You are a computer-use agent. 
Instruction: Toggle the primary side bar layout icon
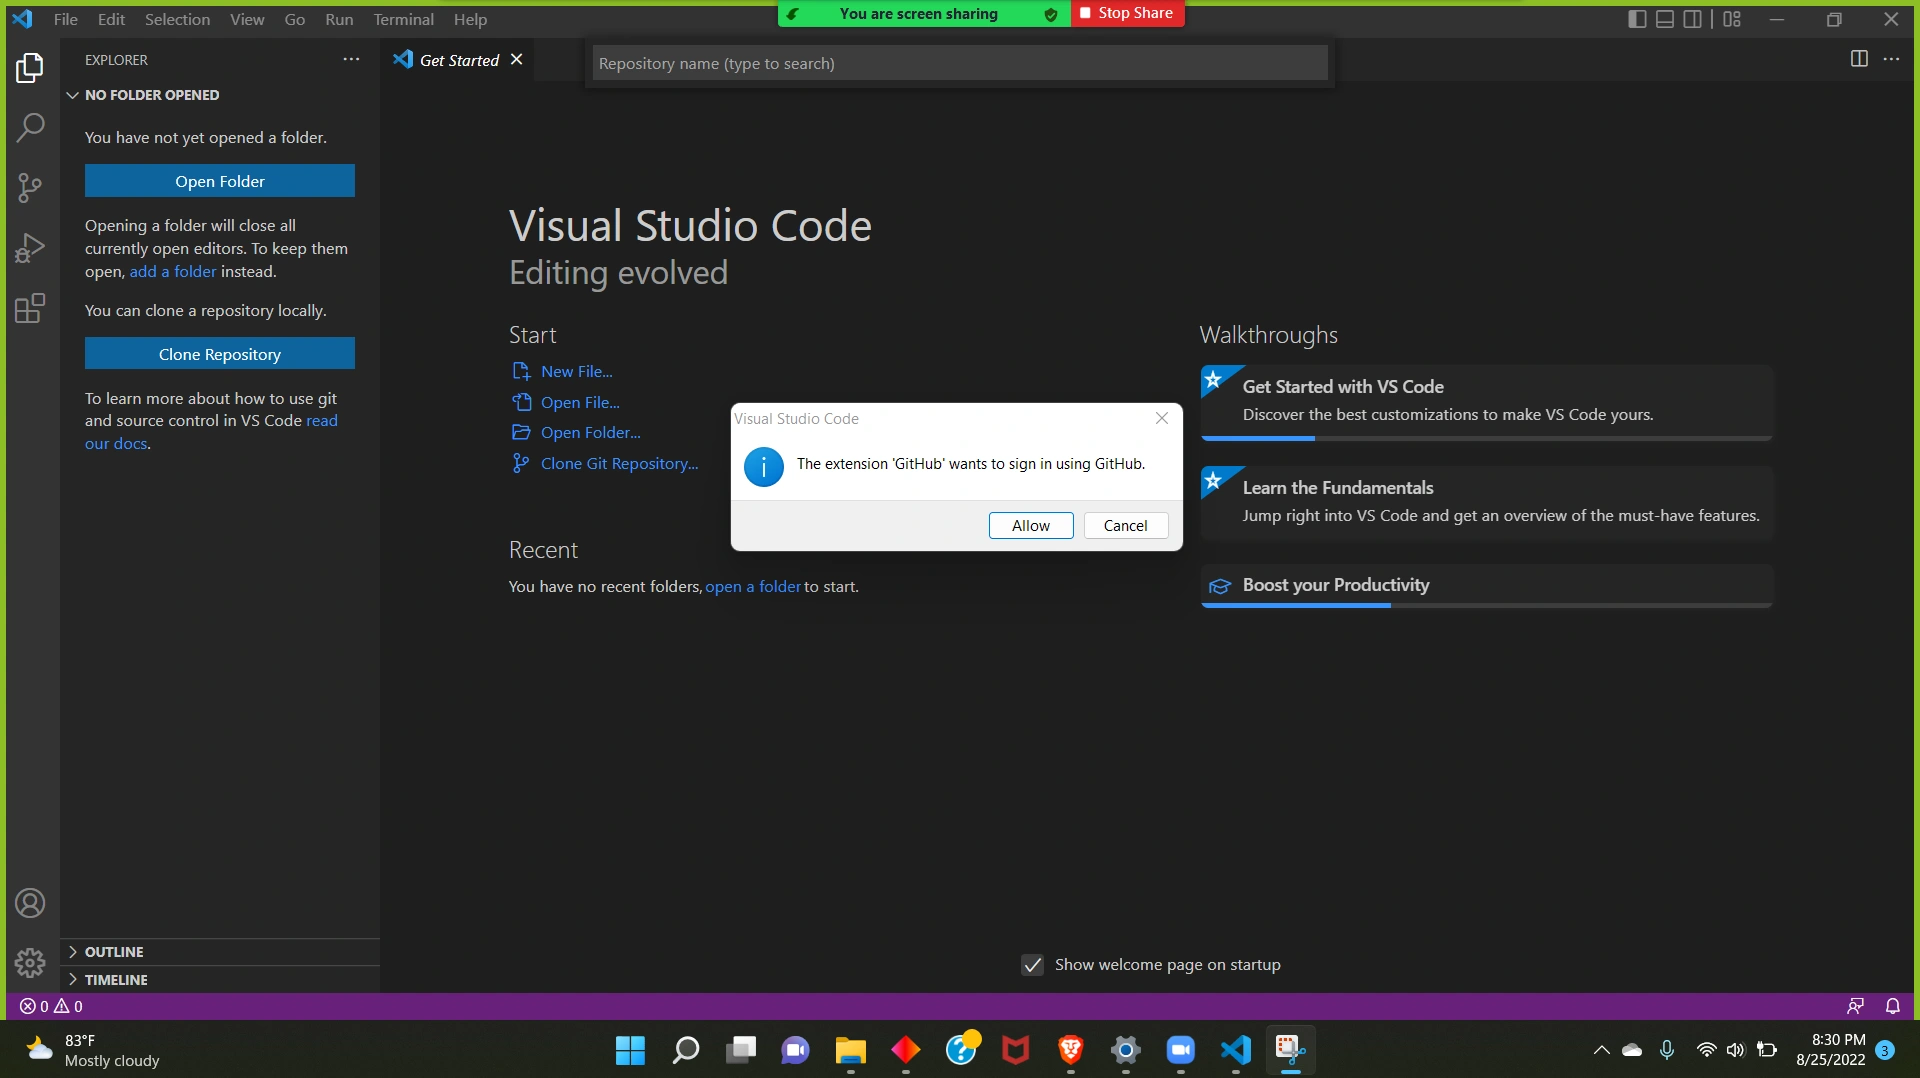pyautogui.click(x=1637, y=19)
